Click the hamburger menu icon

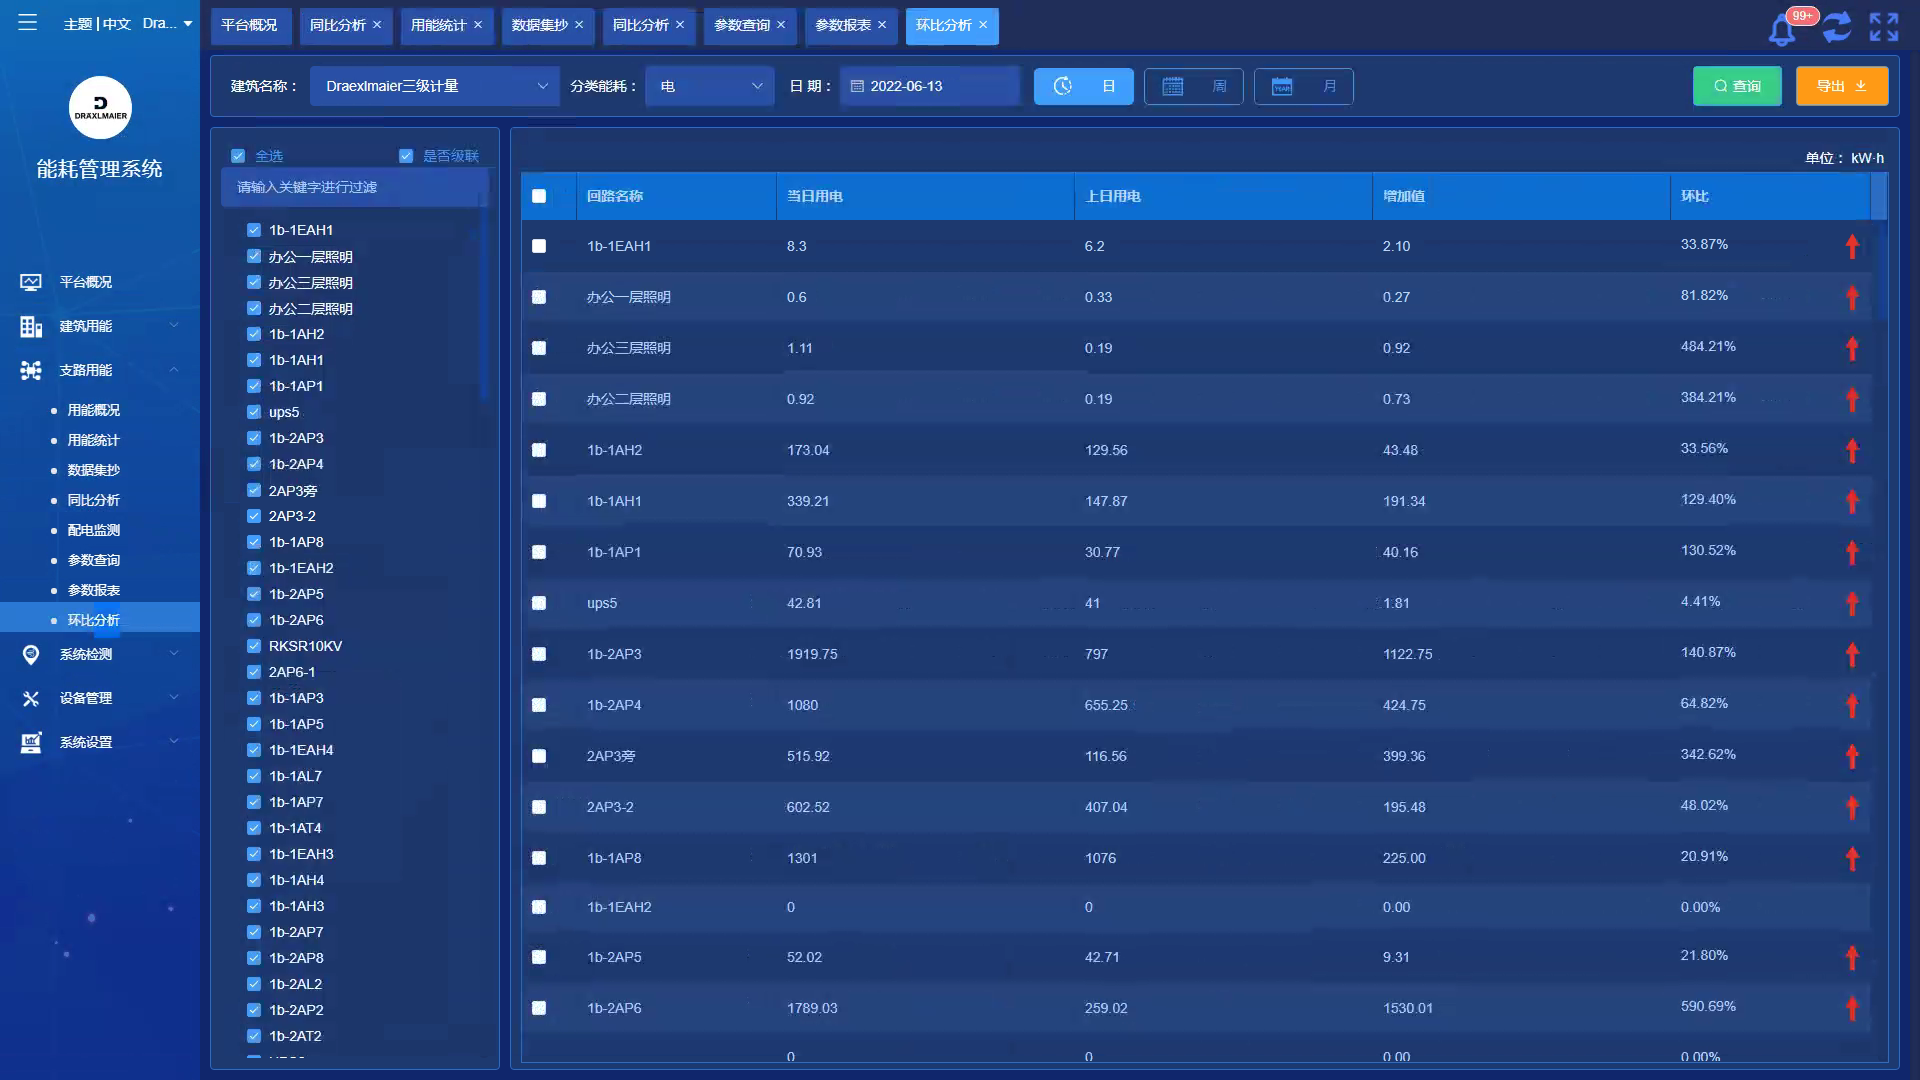pos(27,22)
